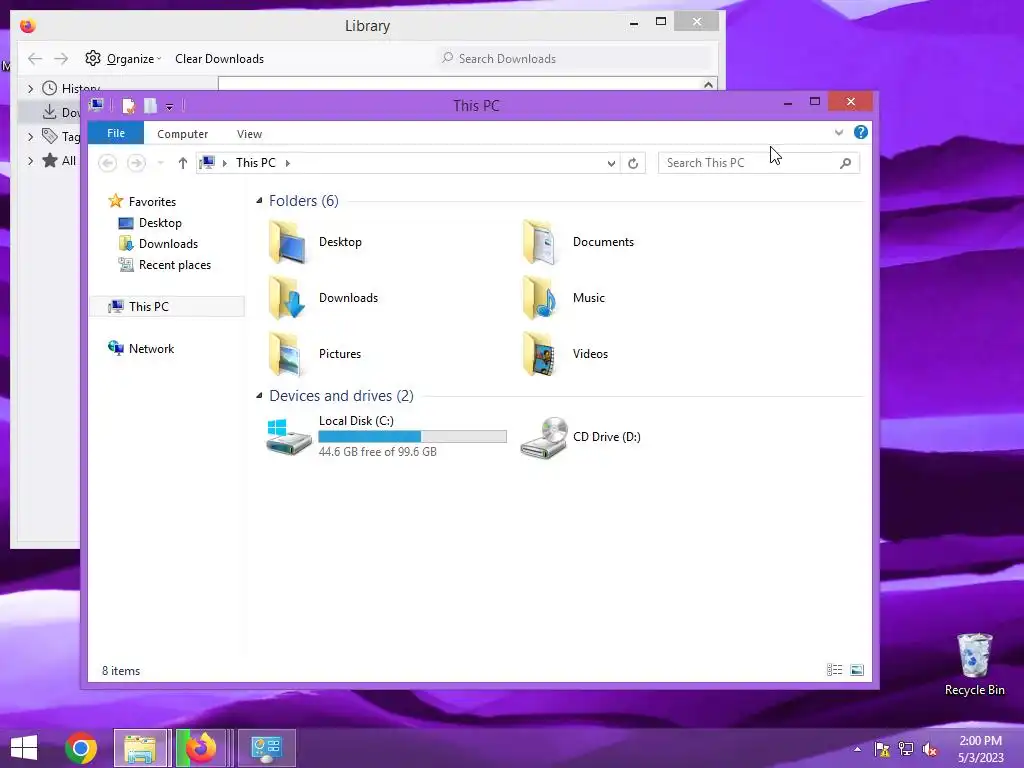Screen dimensions: 1024x768
Task: Open Recent locations dropdown arrow
Action: point(160,163)
